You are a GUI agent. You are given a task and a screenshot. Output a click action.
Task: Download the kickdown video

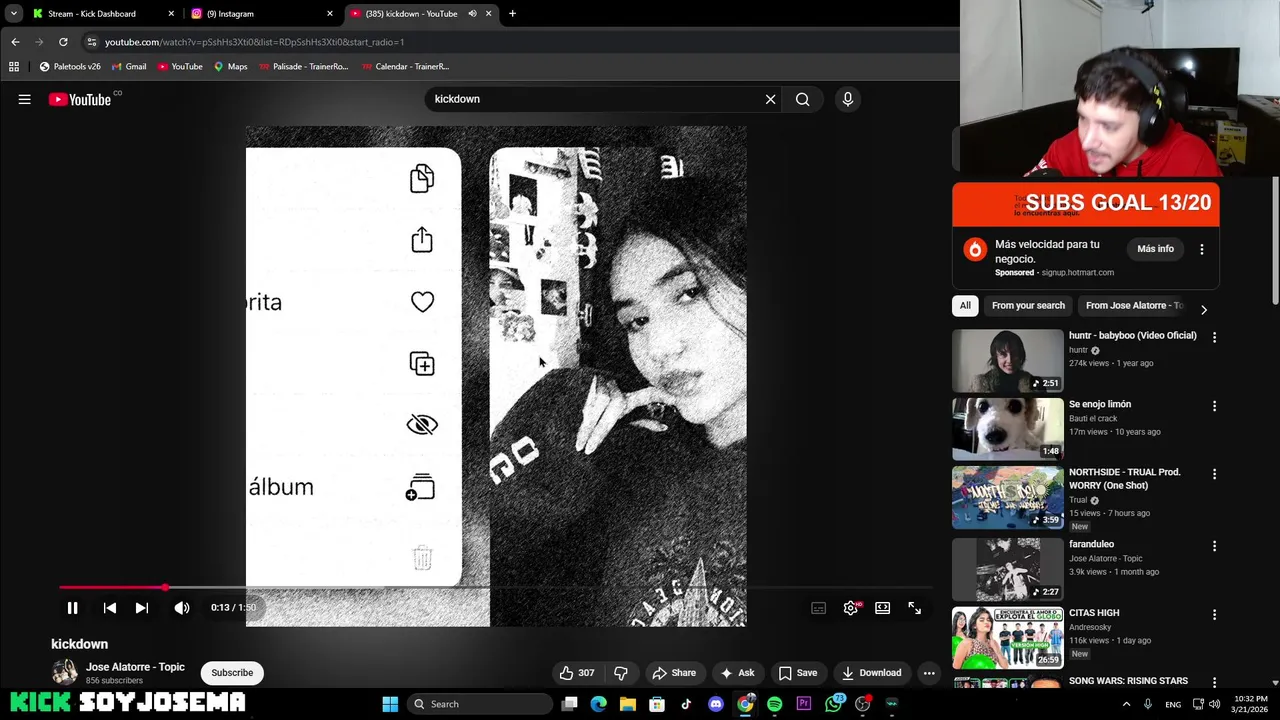(871, 673)
